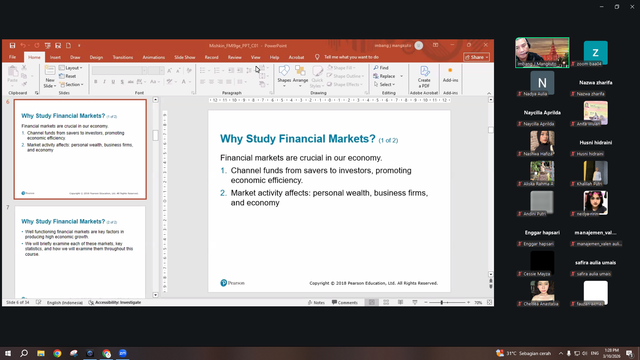Image resolution: width=640 pixels, height=360 pixels.
Task: Click the spell check status icon
Action: pyautogui.click(x=38, y=302)
